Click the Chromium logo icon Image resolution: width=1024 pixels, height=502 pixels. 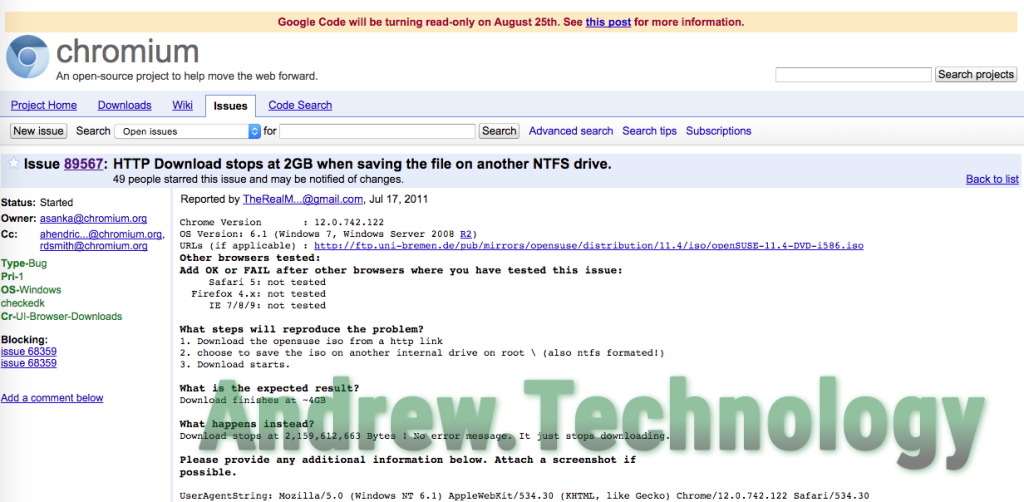pyautogui.click(x=27, y=57)
